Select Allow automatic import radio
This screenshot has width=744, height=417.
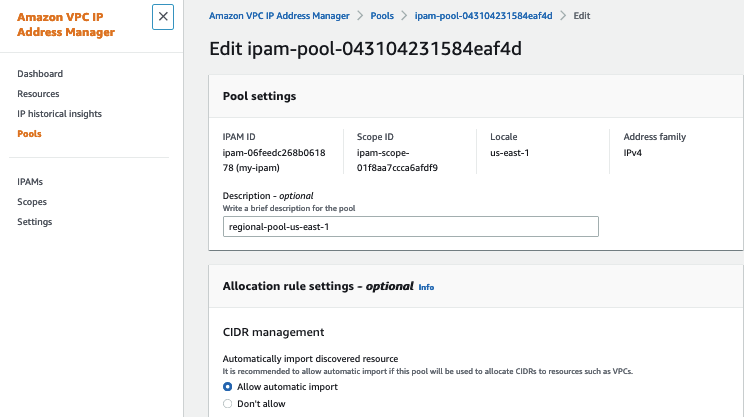pyautogui.click(x=227, y=387)
